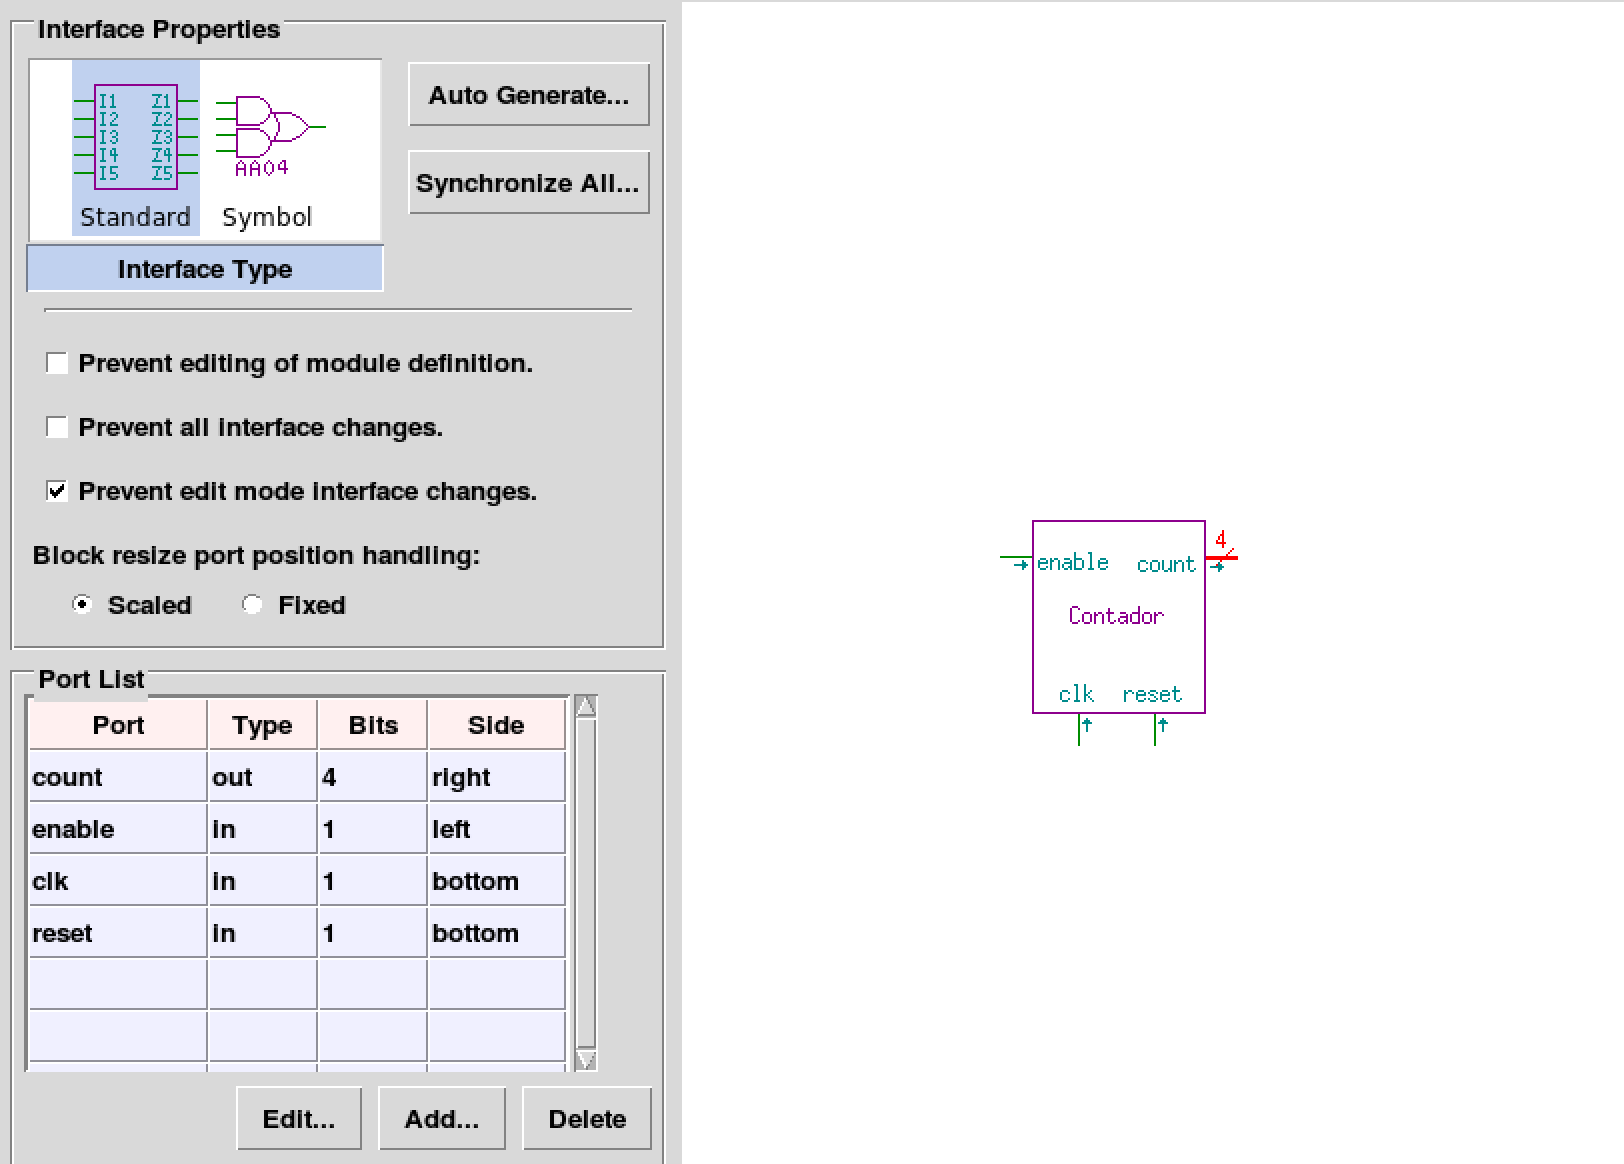
Task: Check Prevent all interface changes
Action: click(x=58, y=427)
